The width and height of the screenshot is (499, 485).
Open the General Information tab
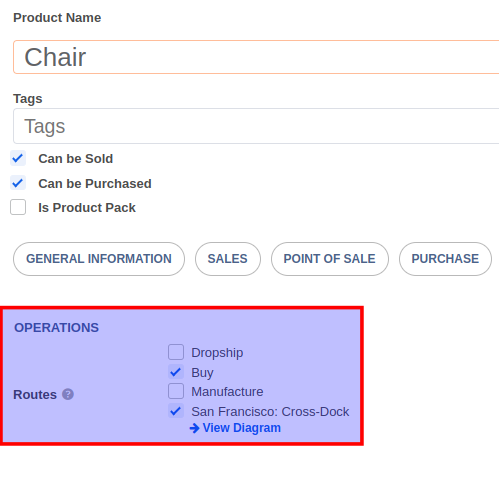(99, 259)
